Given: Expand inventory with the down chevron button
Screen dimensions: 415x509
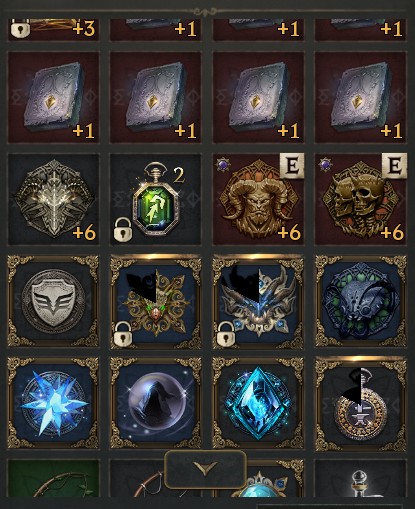Looking at the screenshot, I should pos(205,469).
